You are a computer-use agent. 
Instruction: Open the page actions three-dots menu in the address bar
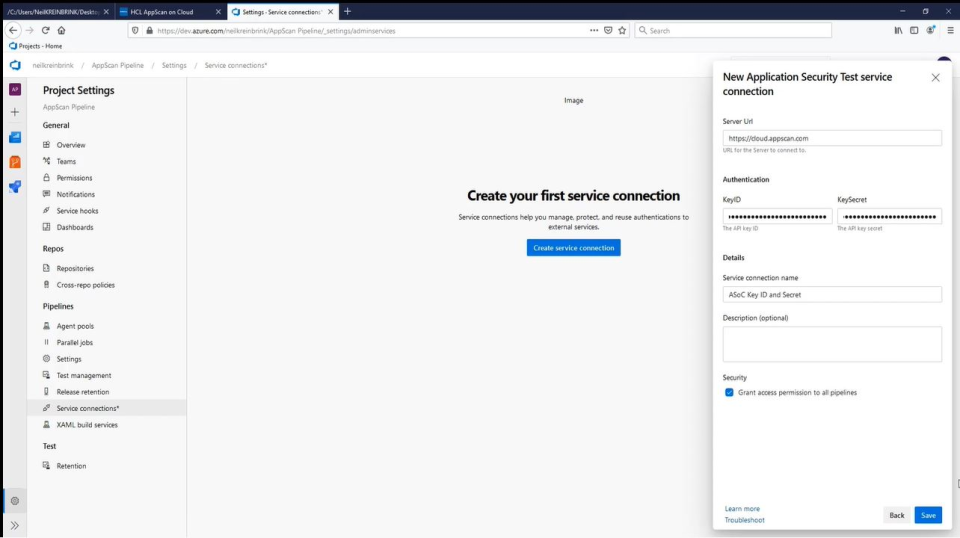(x=594, y=30)
